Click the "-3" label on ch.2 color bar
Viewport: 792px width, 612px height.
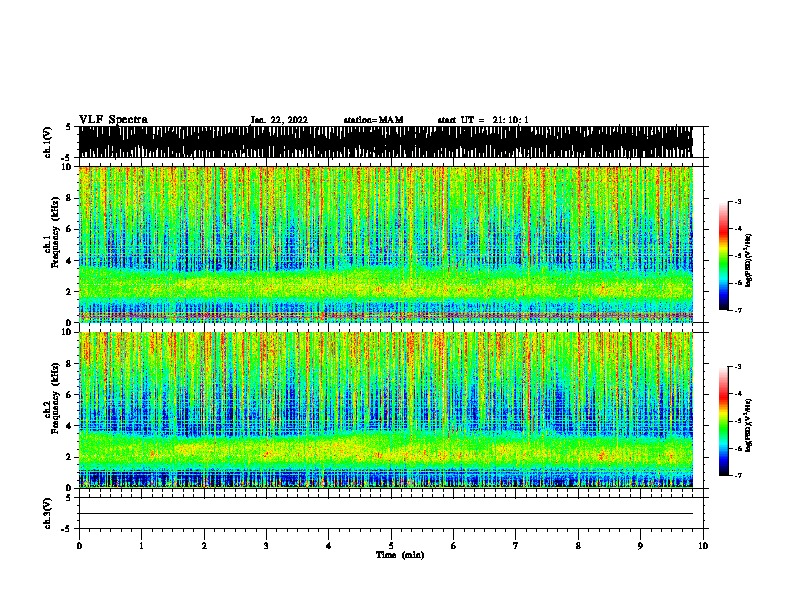738,367
